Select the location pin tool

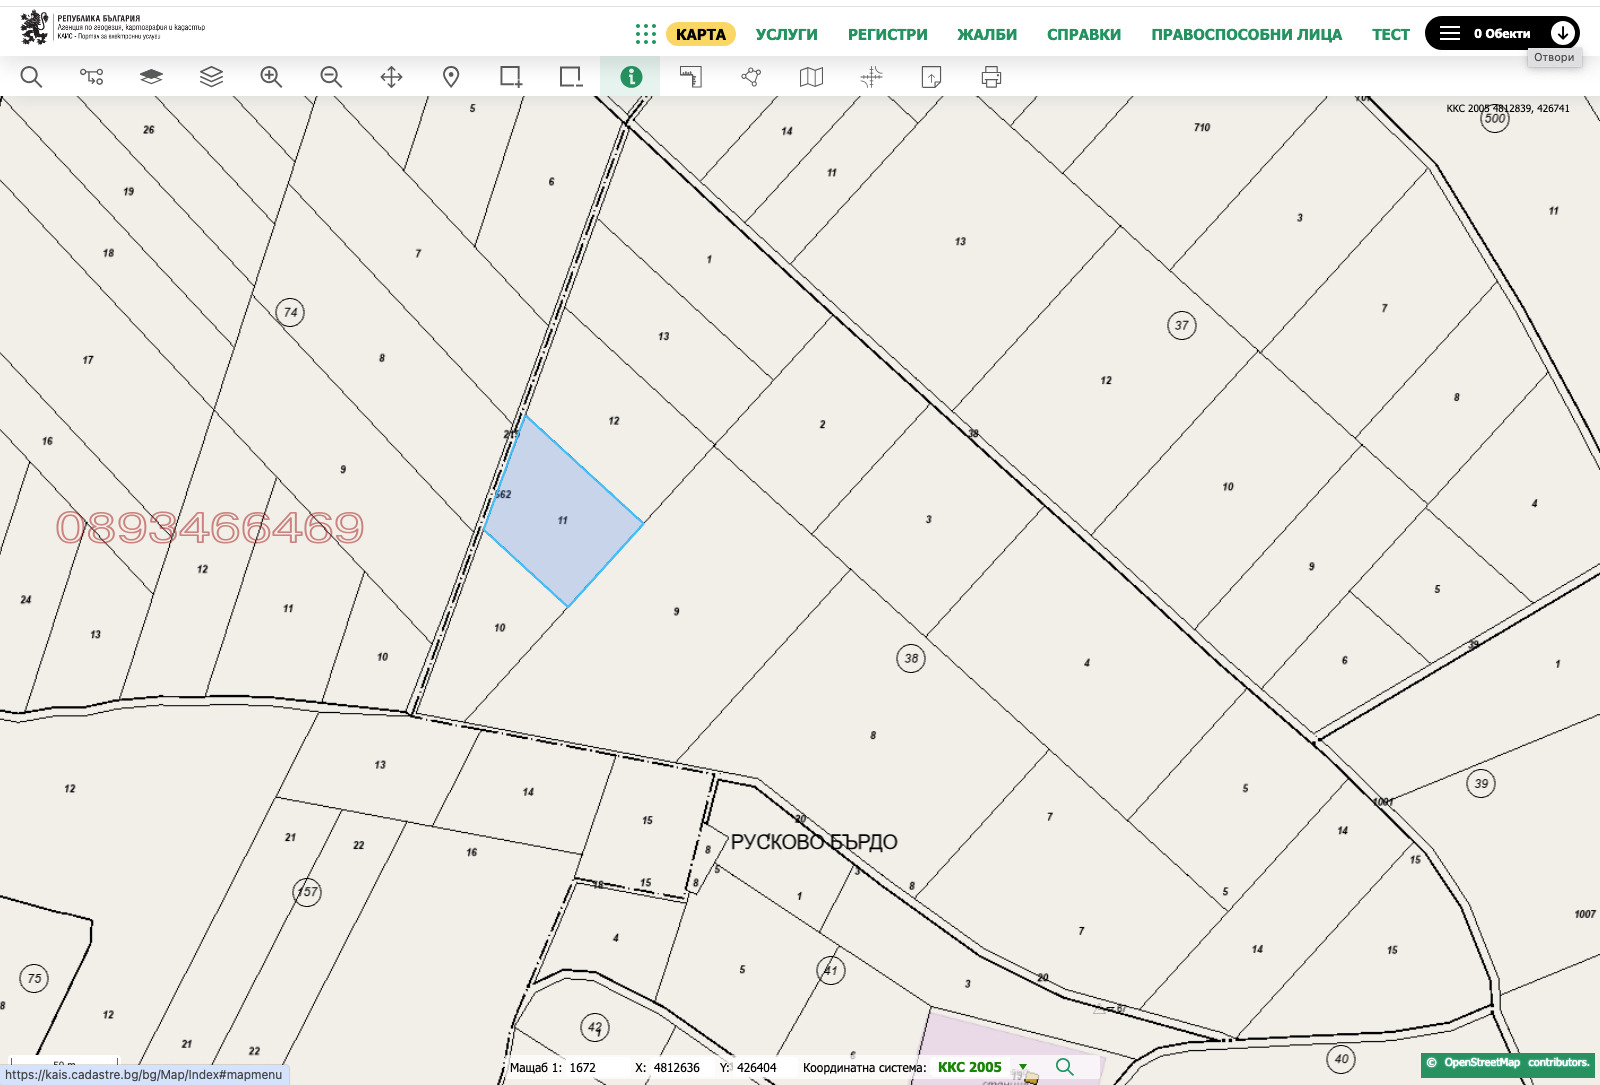pyautogui.click(x=451, y=77)
